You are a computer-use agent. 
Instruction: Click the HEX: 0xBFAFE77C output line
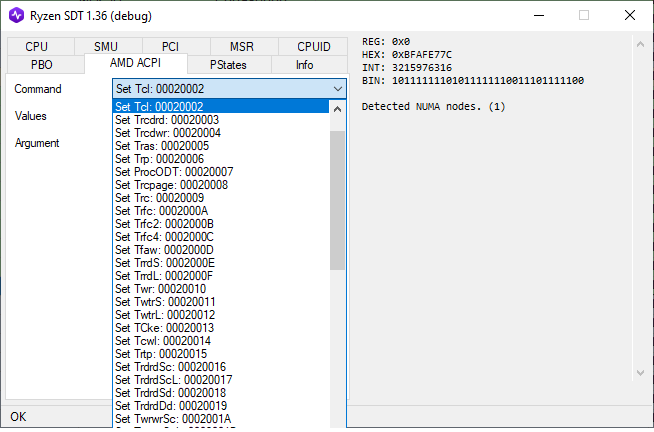point(407,55)
